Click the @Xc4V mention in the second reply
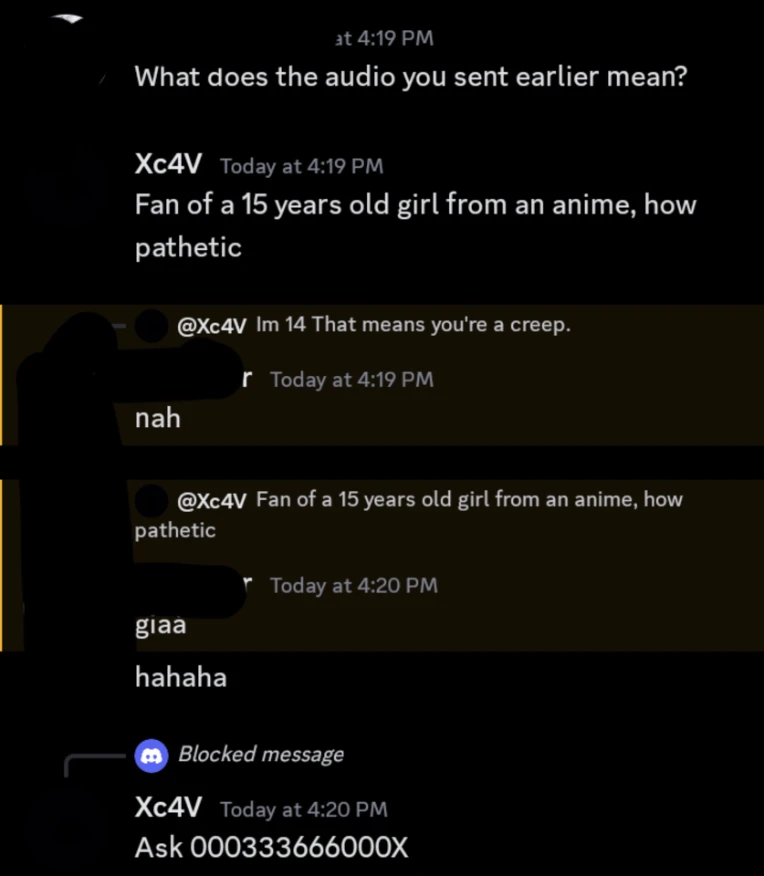Image resolution: width=764 pixels, height=876 pixels. 212,501
